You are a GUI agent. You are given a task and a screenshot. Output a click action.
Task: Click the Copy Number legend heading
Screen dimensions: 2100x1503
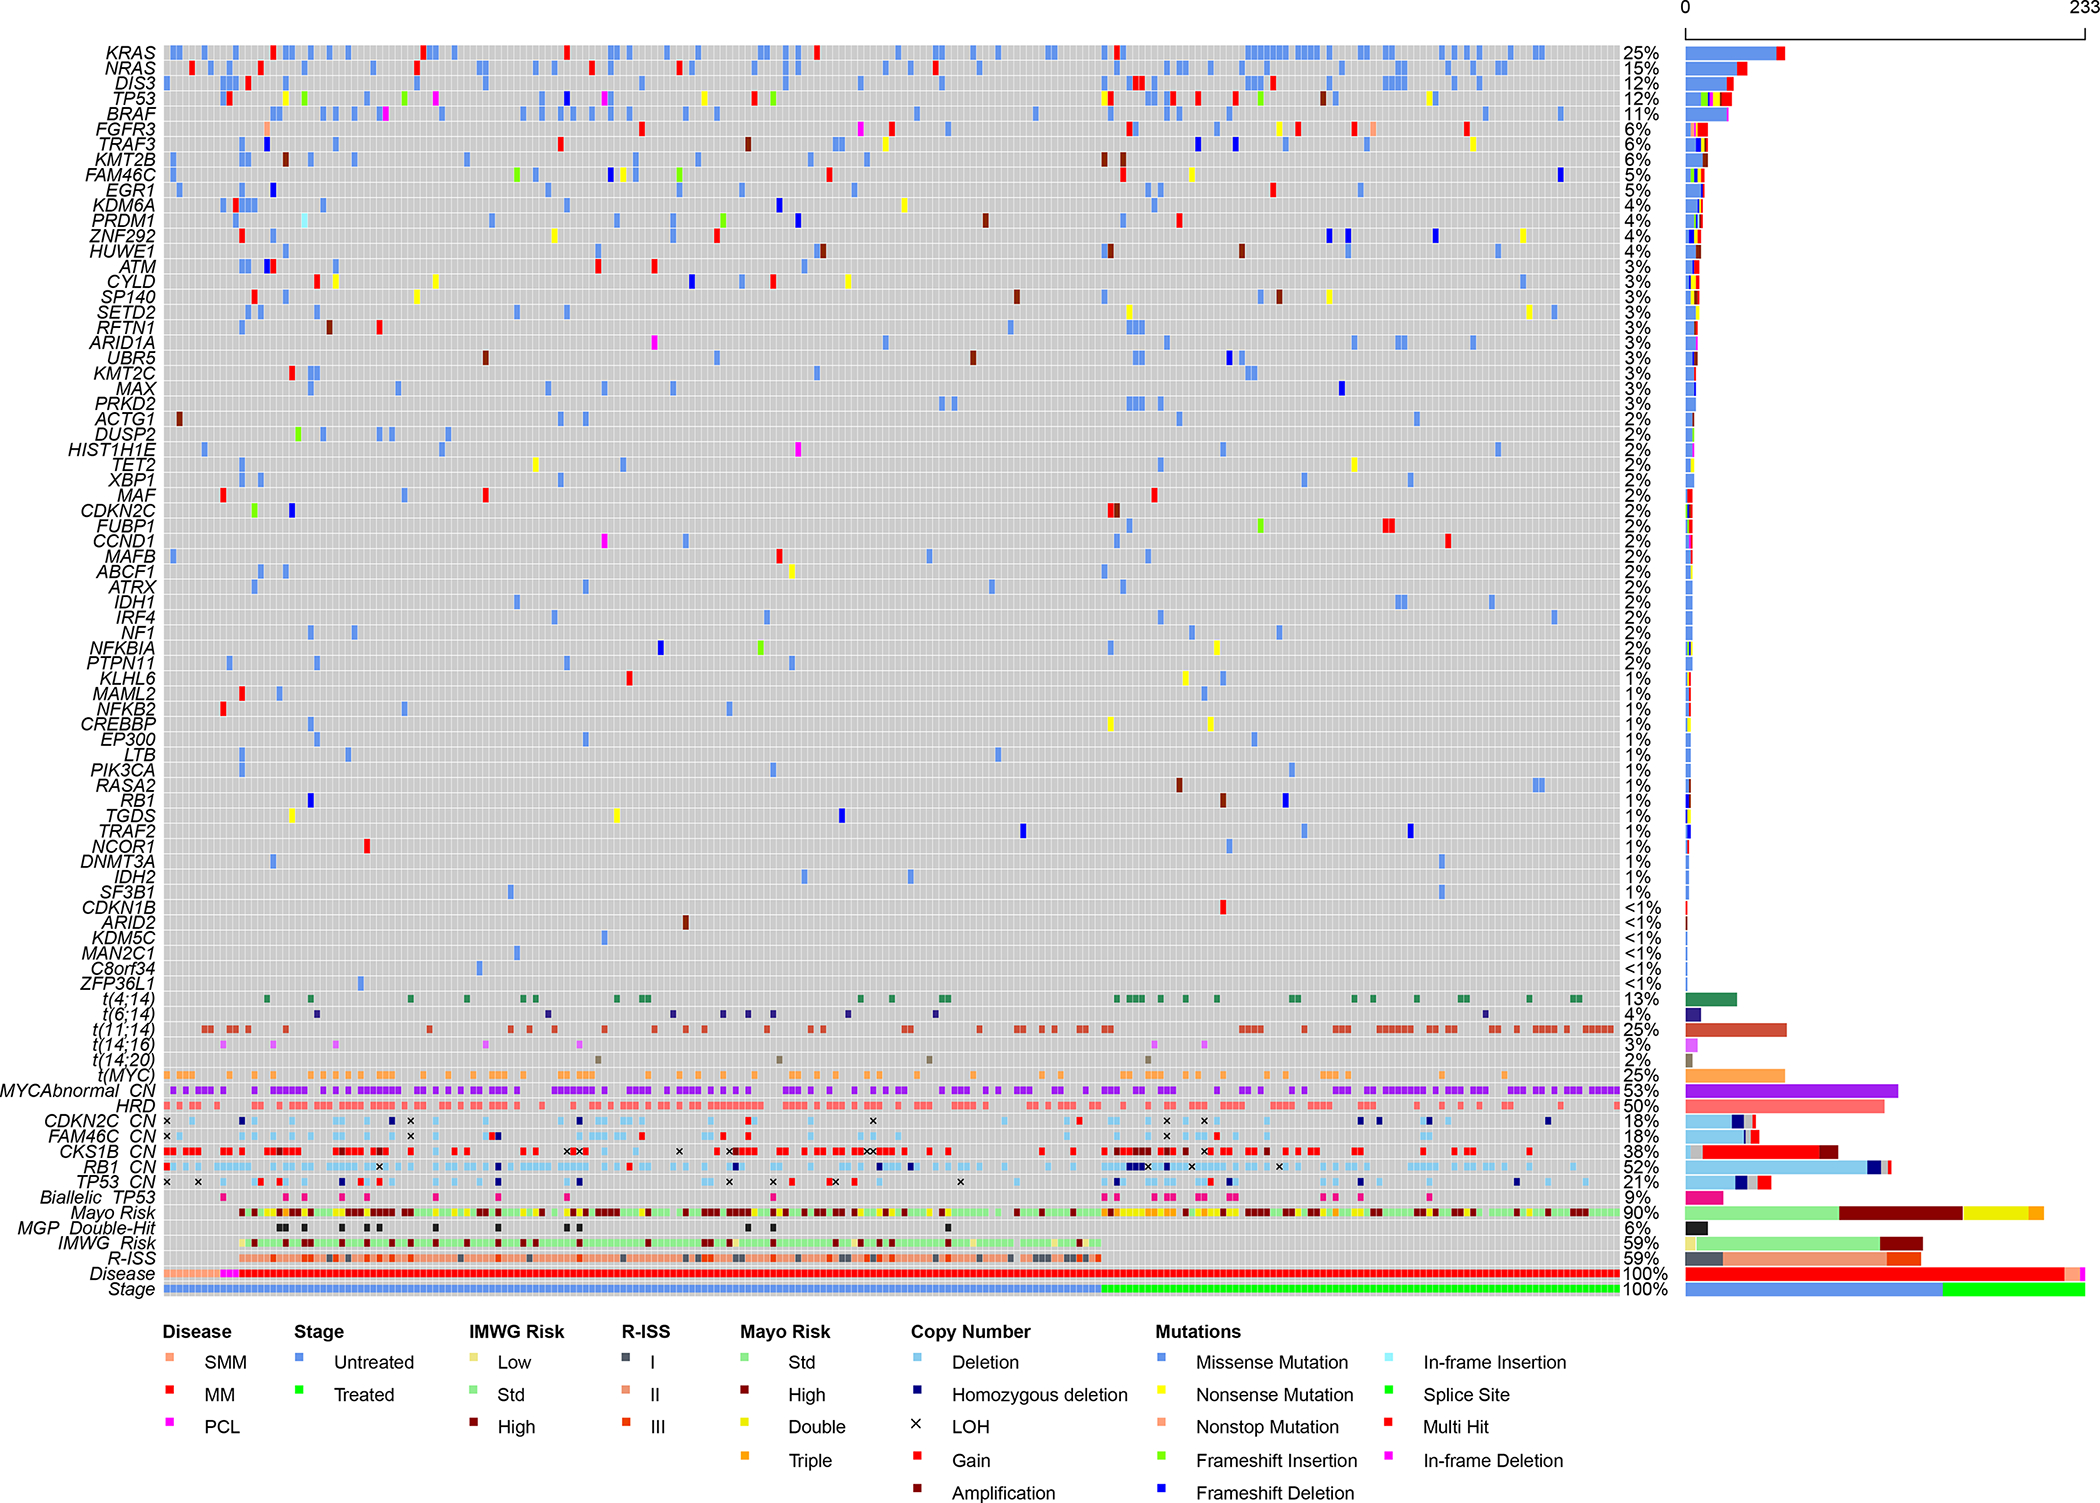click(x=970, y=1332)
